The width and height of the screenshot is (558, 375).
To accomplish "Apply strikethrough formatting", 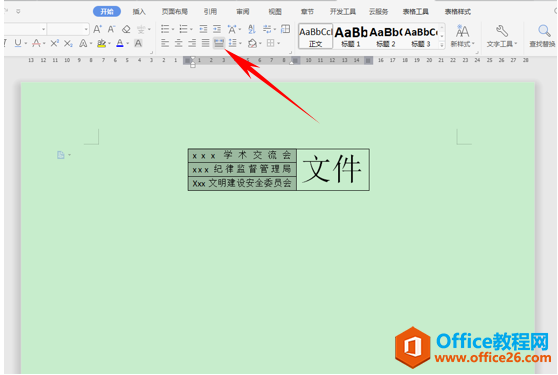I will (36, 43).
